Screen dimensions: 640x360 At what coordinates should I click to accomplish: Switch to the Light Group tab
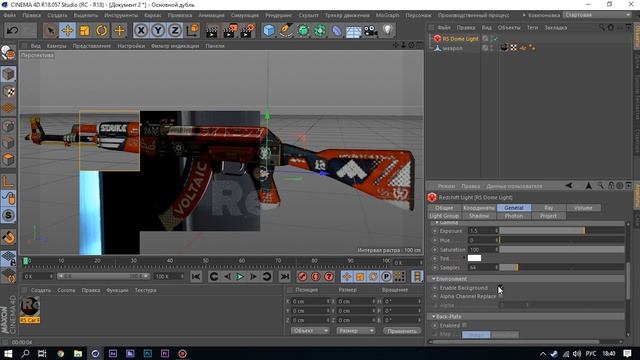444,216
